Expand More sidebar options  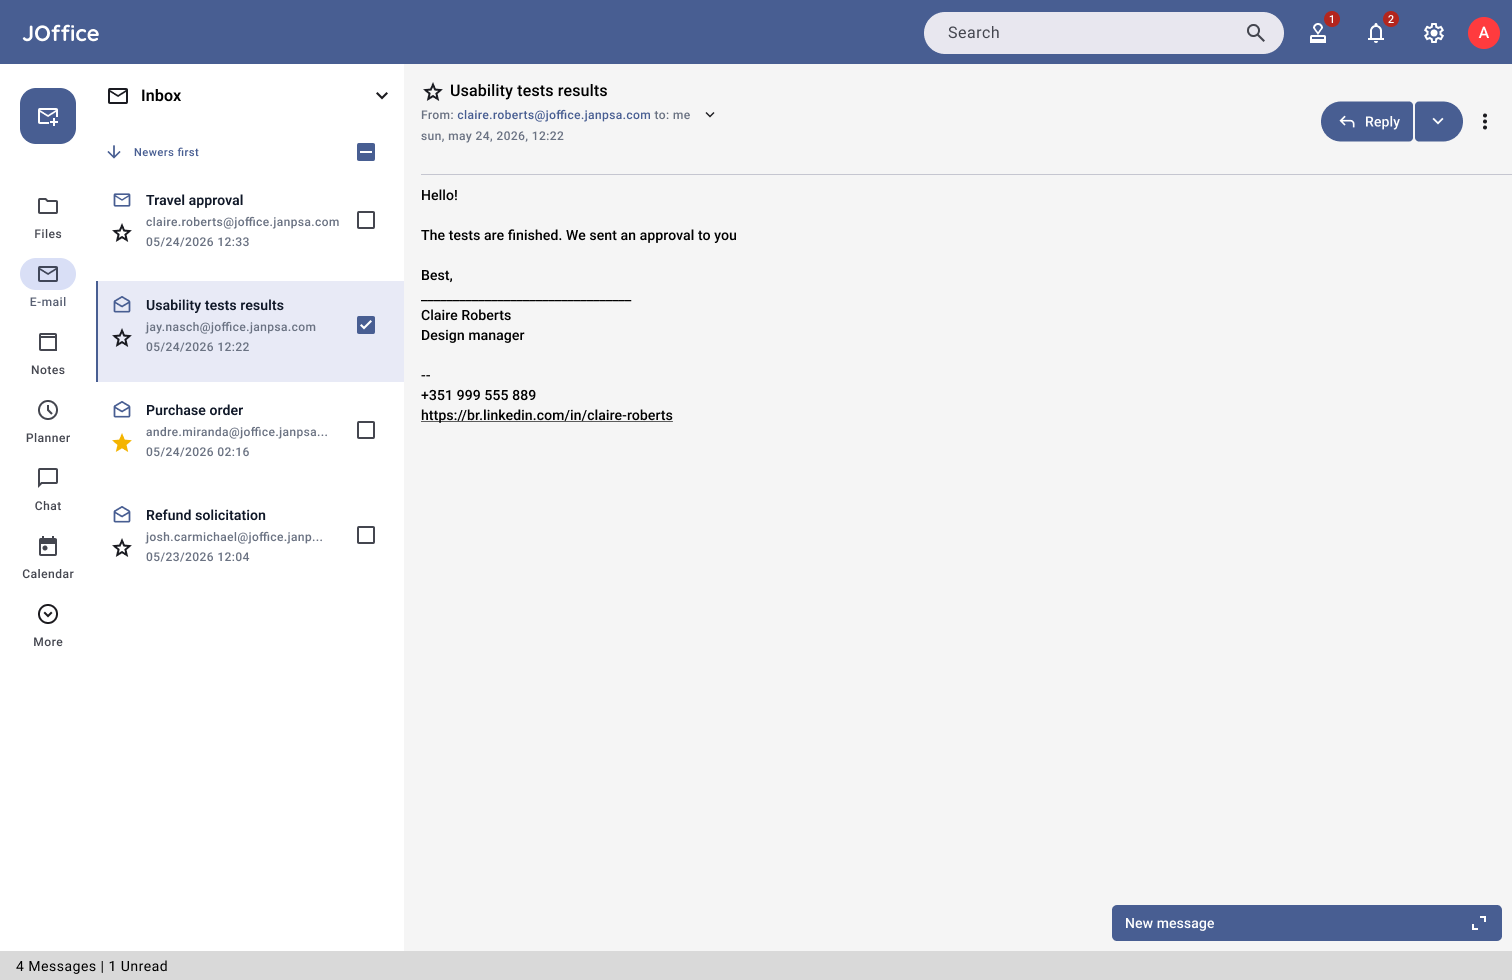pos(48,625)
